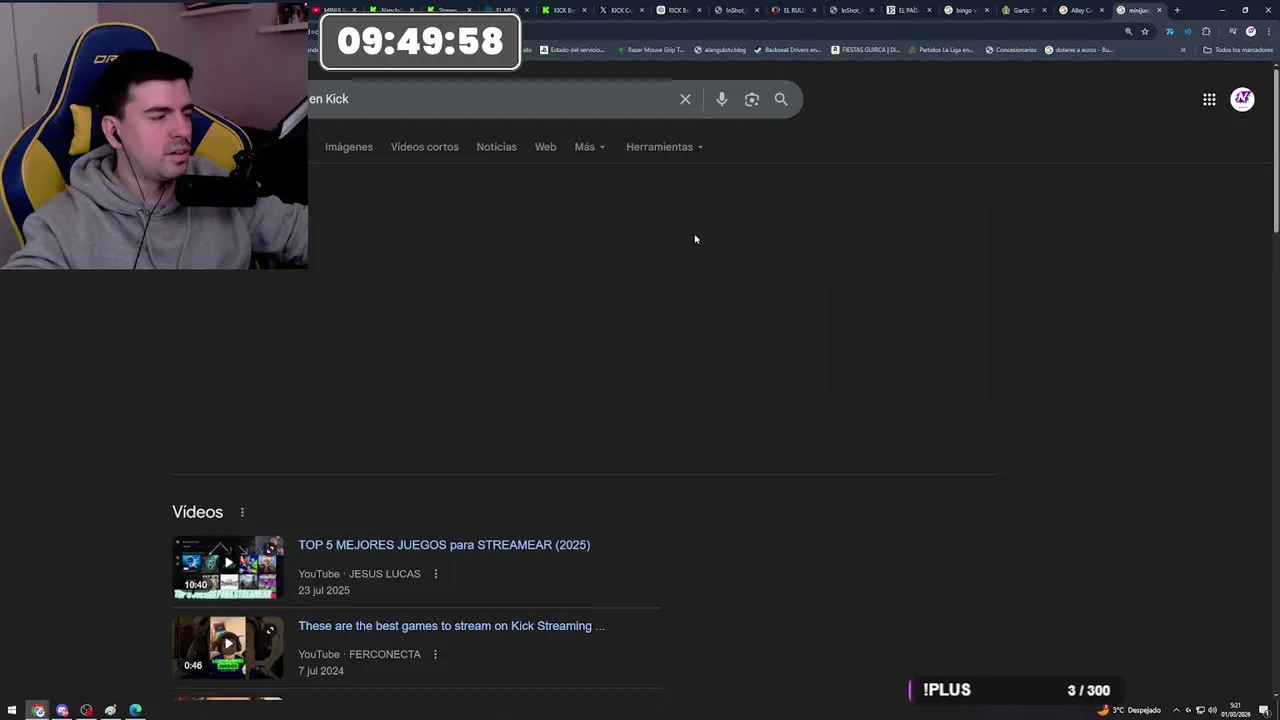Image resolution: width=1280 pixels, height=720 pixels.
Task: Open the Razer Mouse Grip bookmark
Action: pos(650,49)
